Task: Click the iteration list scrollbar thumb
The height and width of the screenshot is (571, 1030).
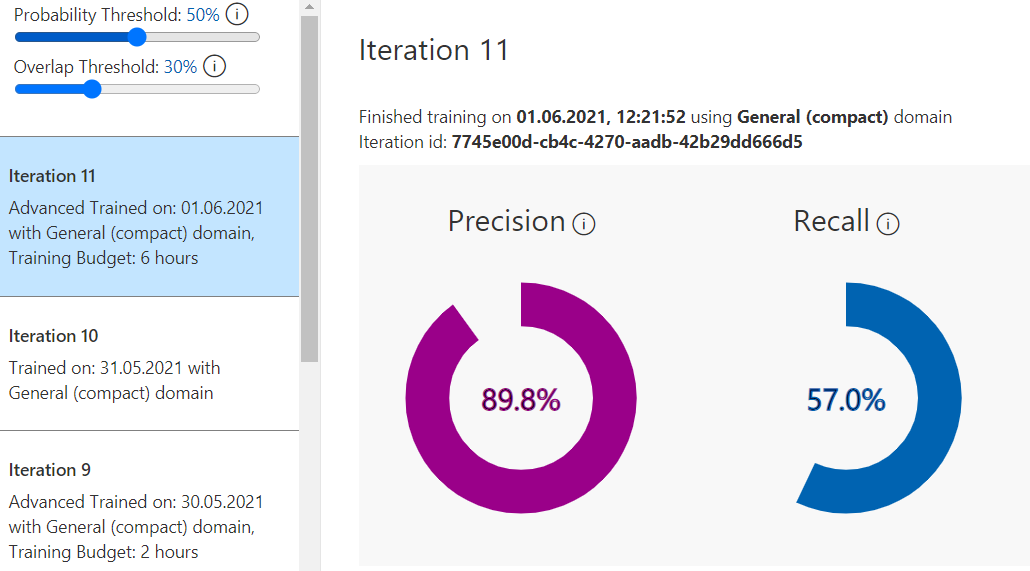Action: point(309,188)
